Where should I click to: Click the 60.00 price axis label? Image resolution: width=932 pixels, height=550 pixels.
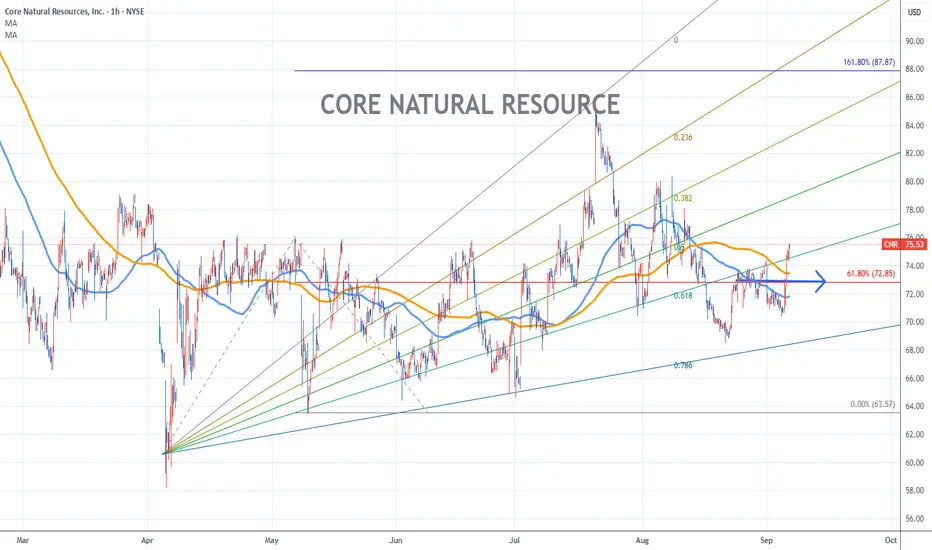click(914, 463)
